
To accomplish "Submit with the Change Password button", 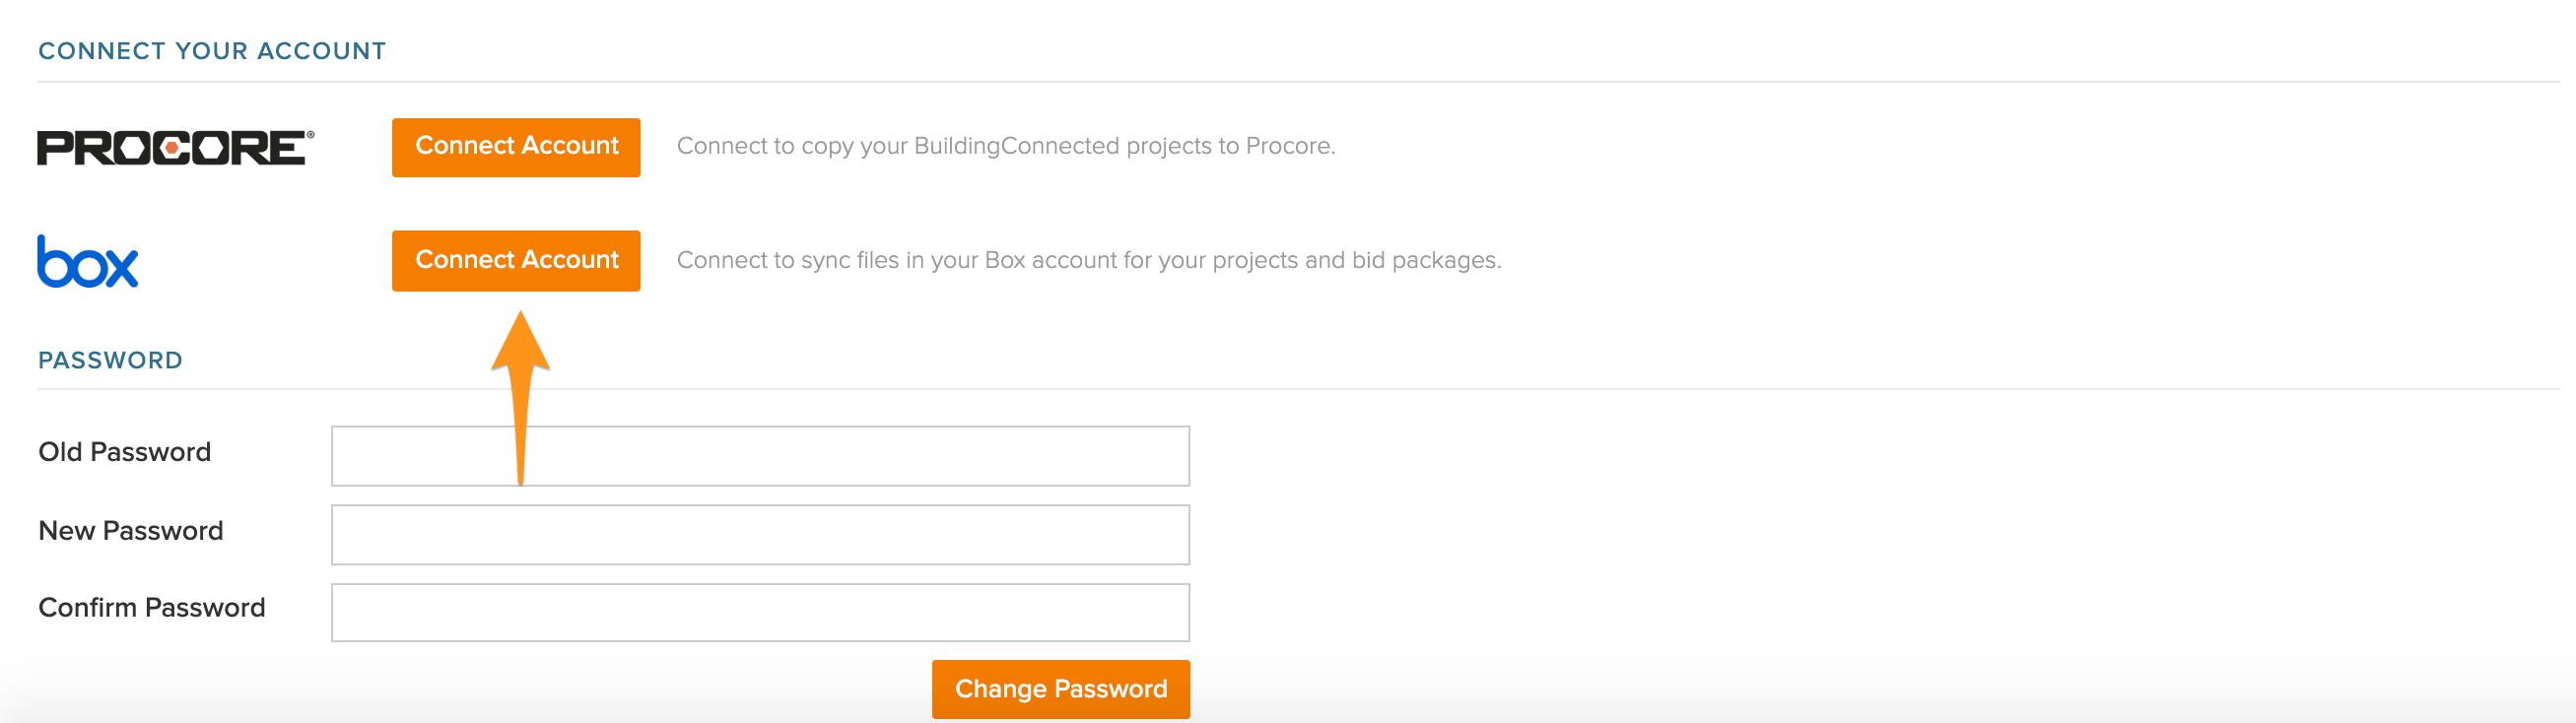I will (1060, 689).
